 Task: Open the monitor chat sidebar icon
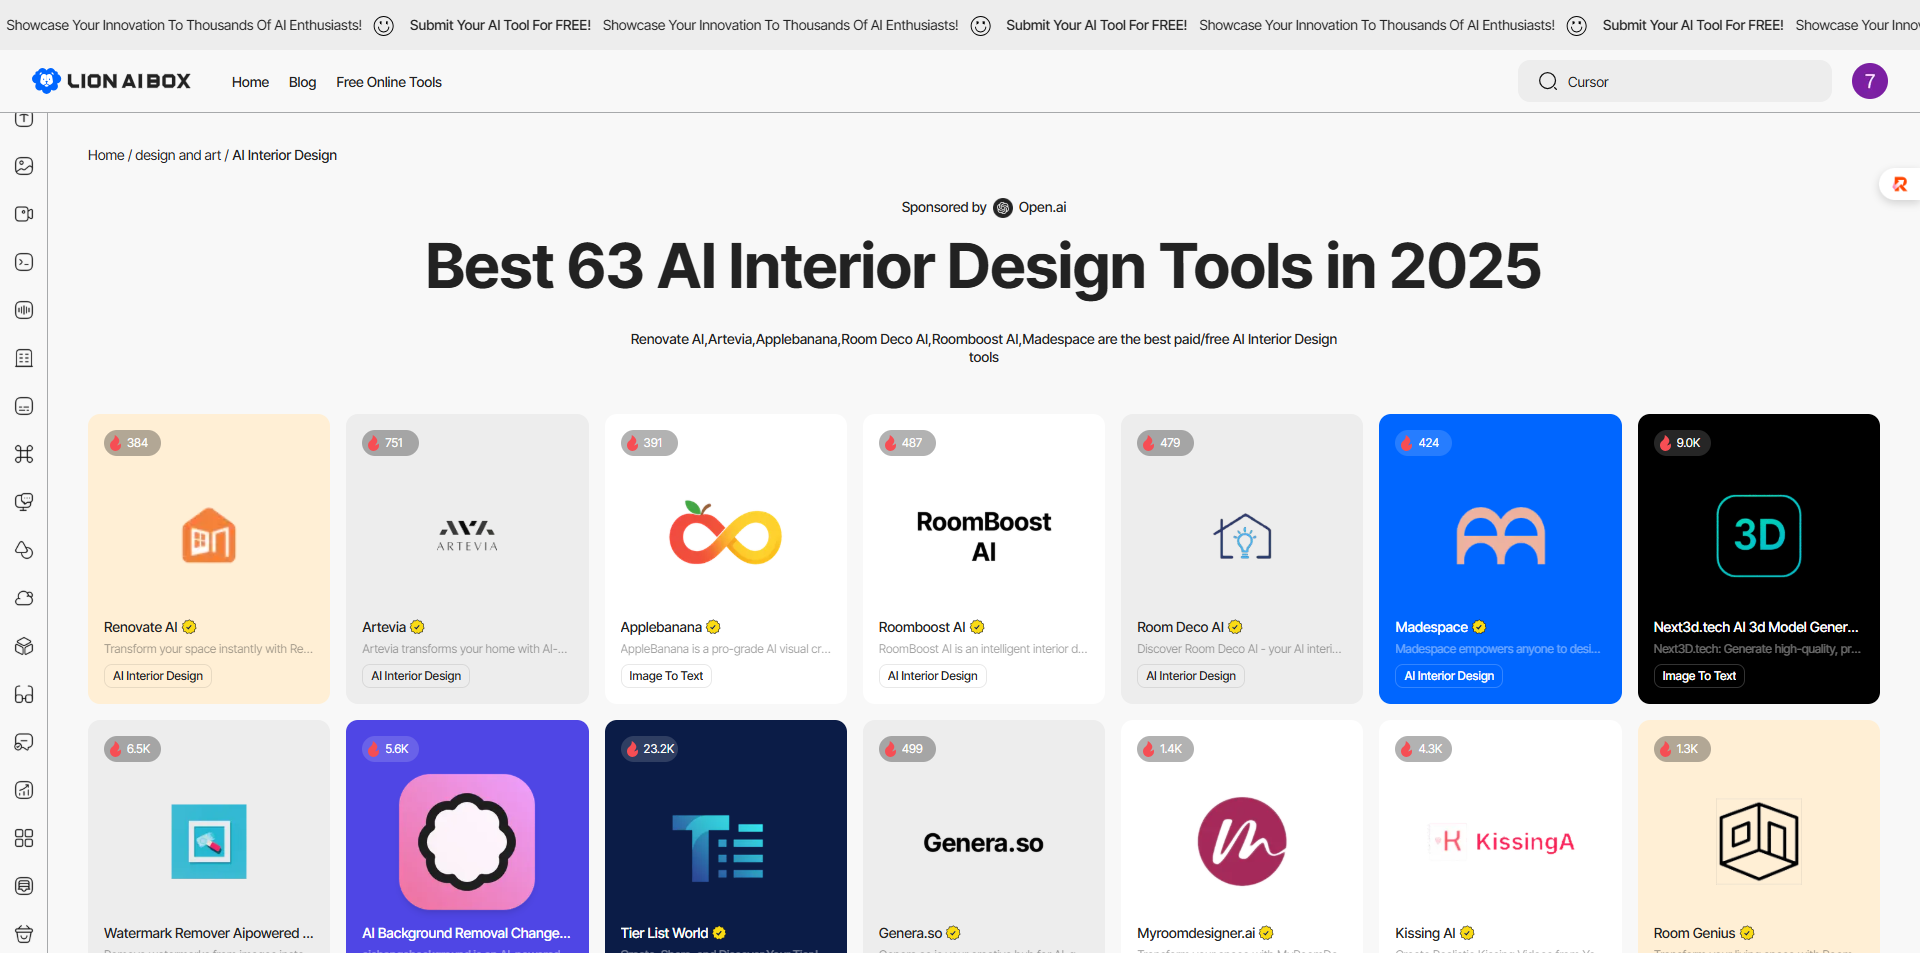24,502
